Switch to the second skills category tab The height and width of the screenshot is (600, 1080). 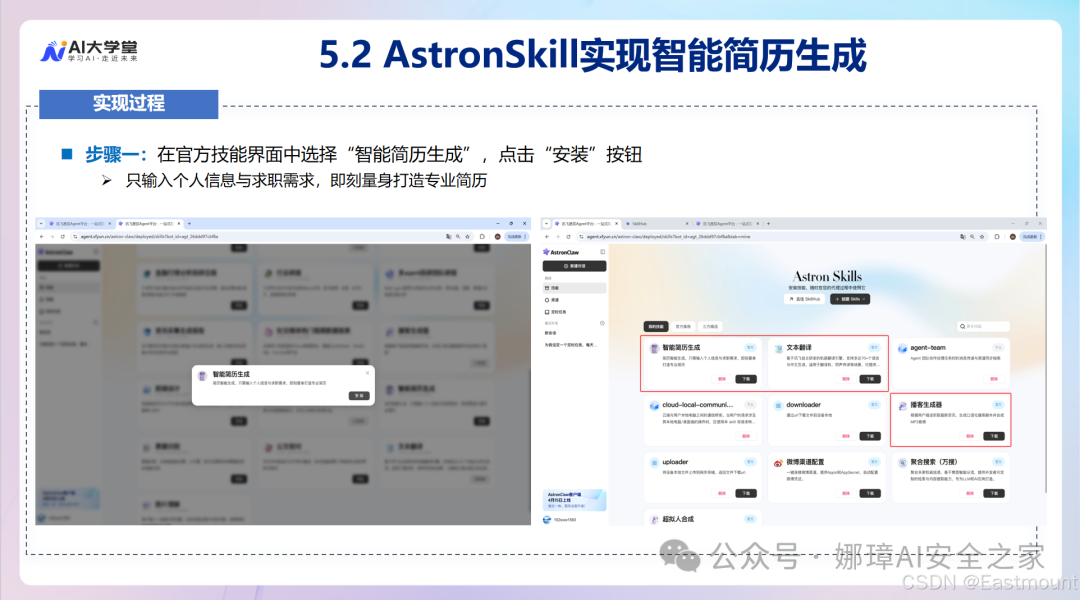(x=683, y=327)
